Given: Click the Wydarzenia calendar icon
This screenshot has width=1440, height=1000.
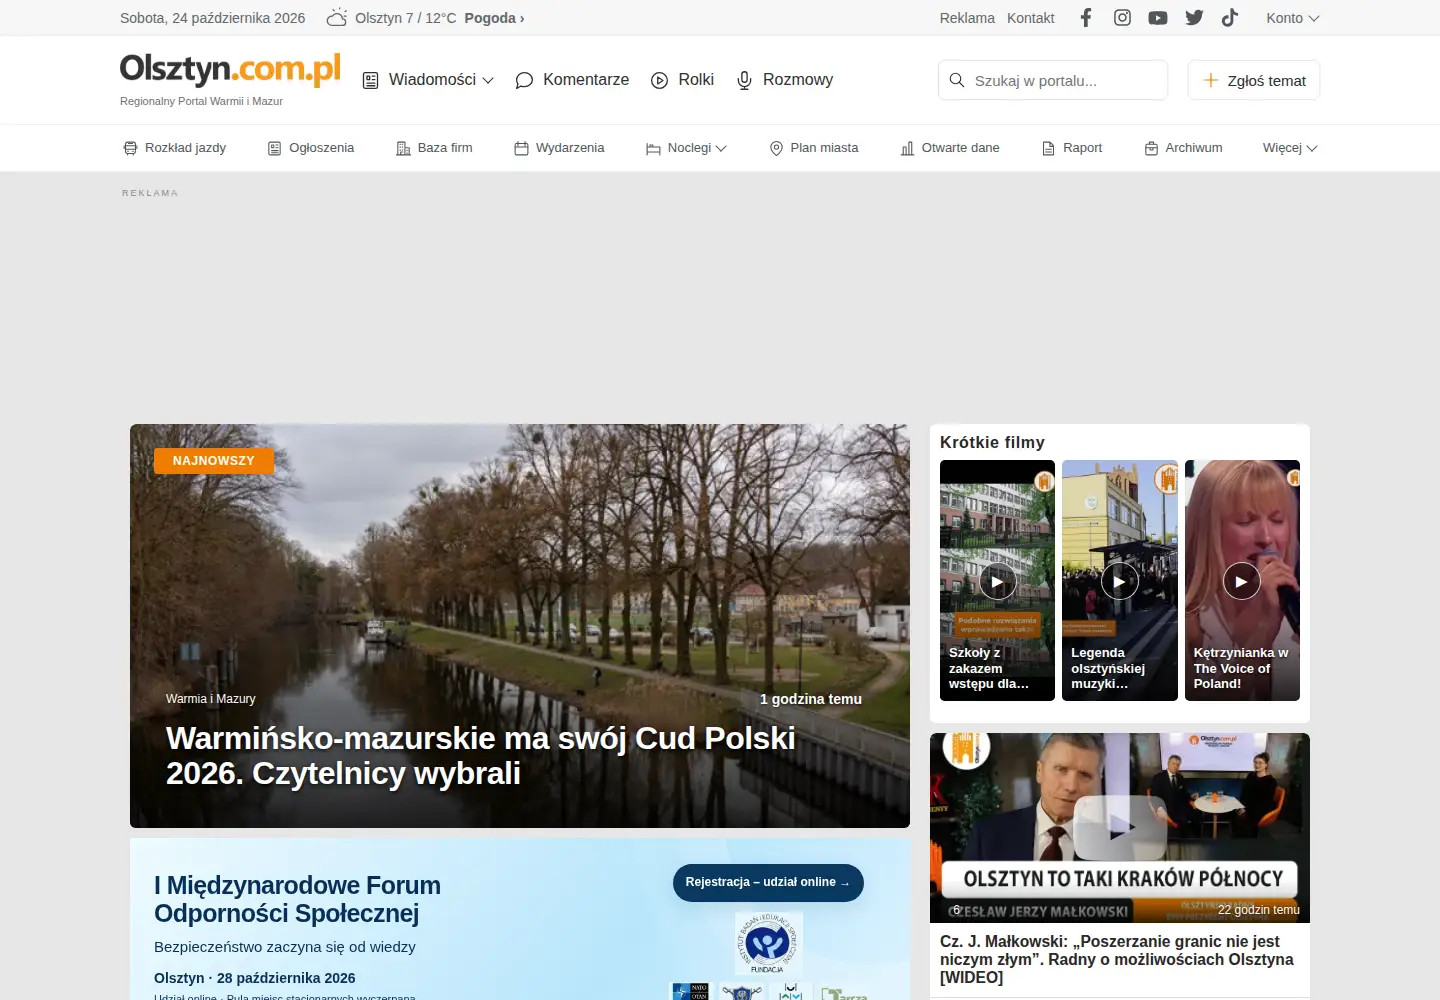Looking at the screenshot, I should 521,148.
